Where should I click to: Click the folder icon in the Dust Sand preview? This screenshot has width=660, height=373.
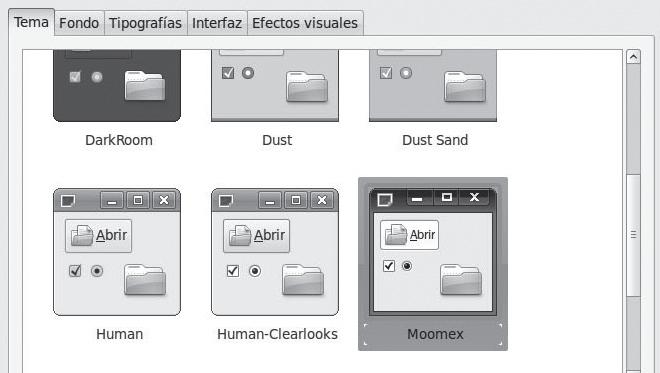tap(465, 87)
